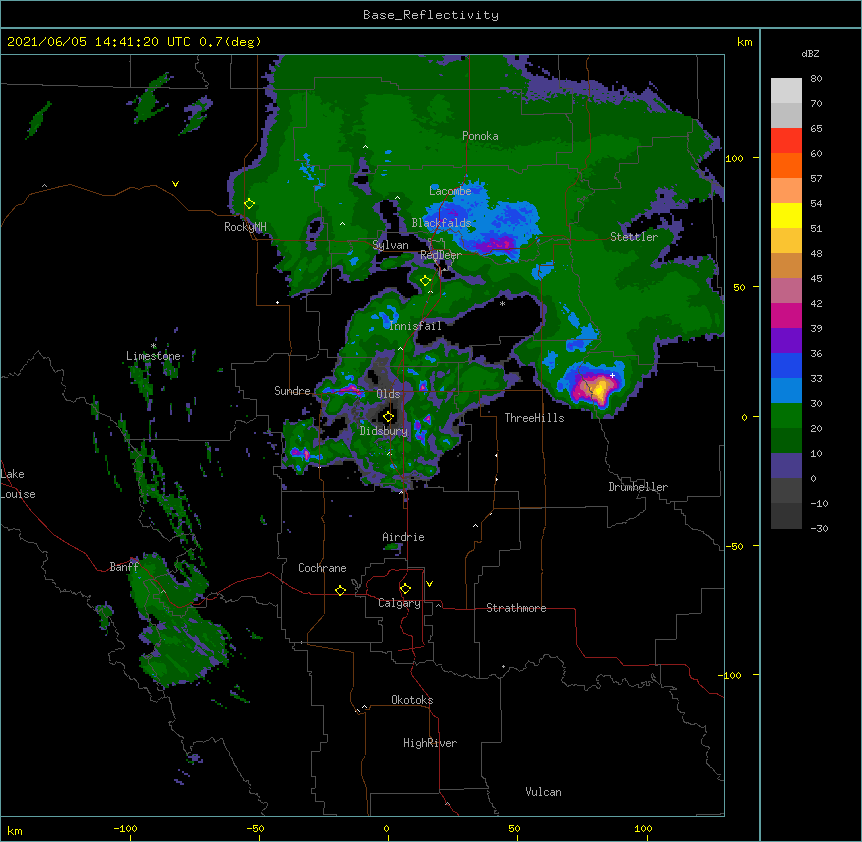Select the Olds label
The width and height of the screenshot is (862, 842).
388,394
